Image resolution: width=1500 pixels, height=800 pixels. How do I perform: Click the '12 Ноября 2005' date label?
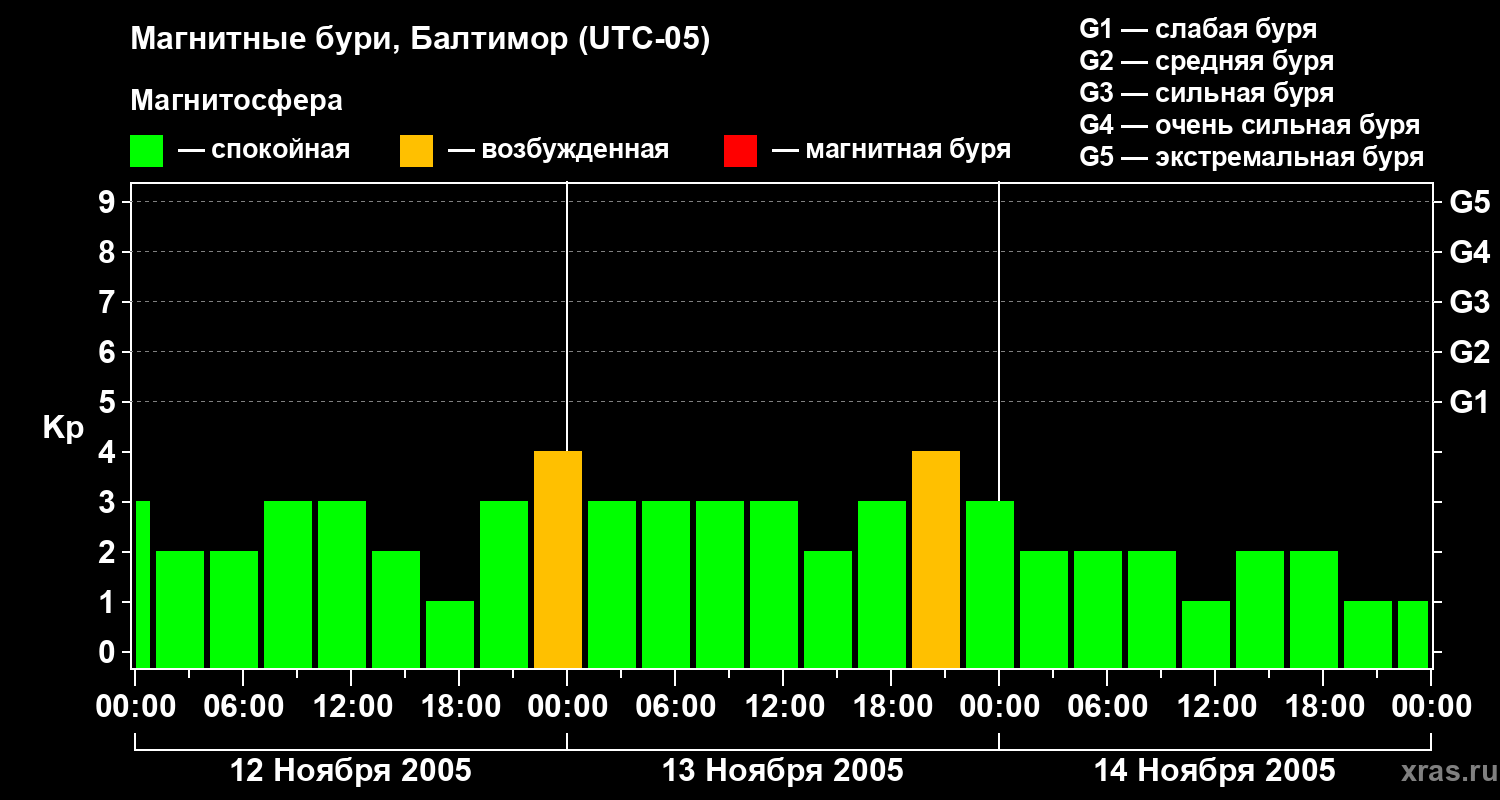(351, 771)
